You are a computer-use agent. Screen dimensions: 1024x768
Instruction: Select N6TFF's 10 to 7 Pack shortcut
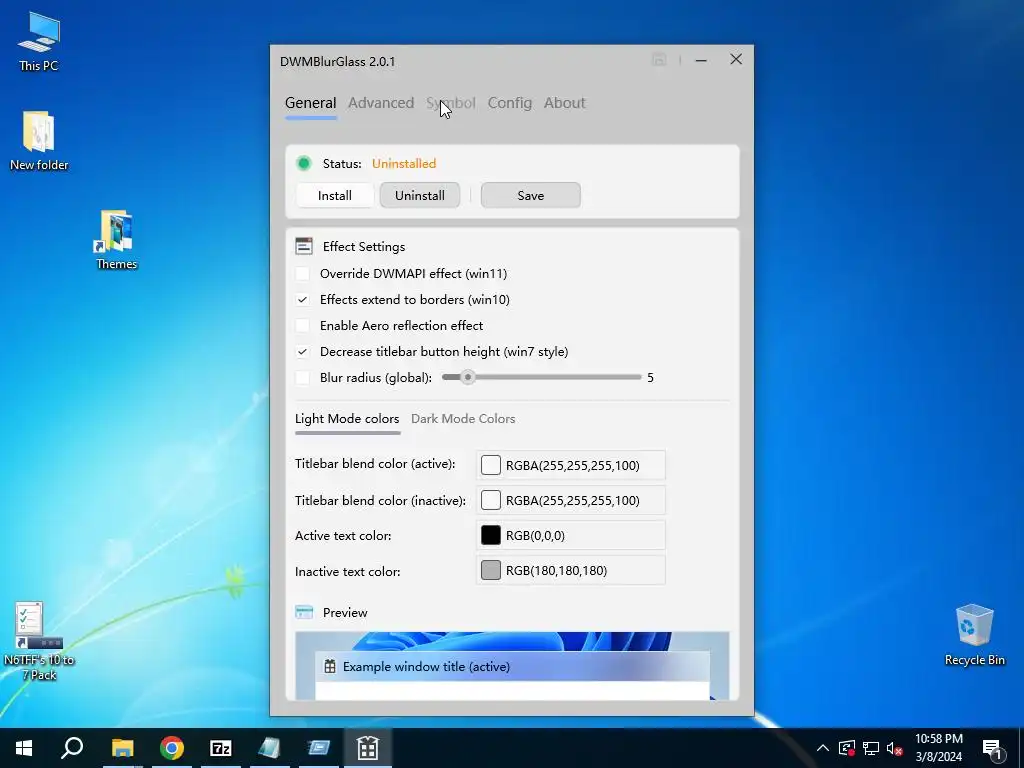point(39,640)
